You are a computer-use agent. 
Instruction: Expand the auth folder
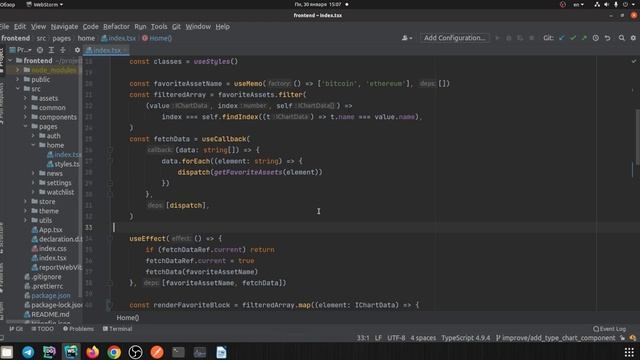pos(33,136)
